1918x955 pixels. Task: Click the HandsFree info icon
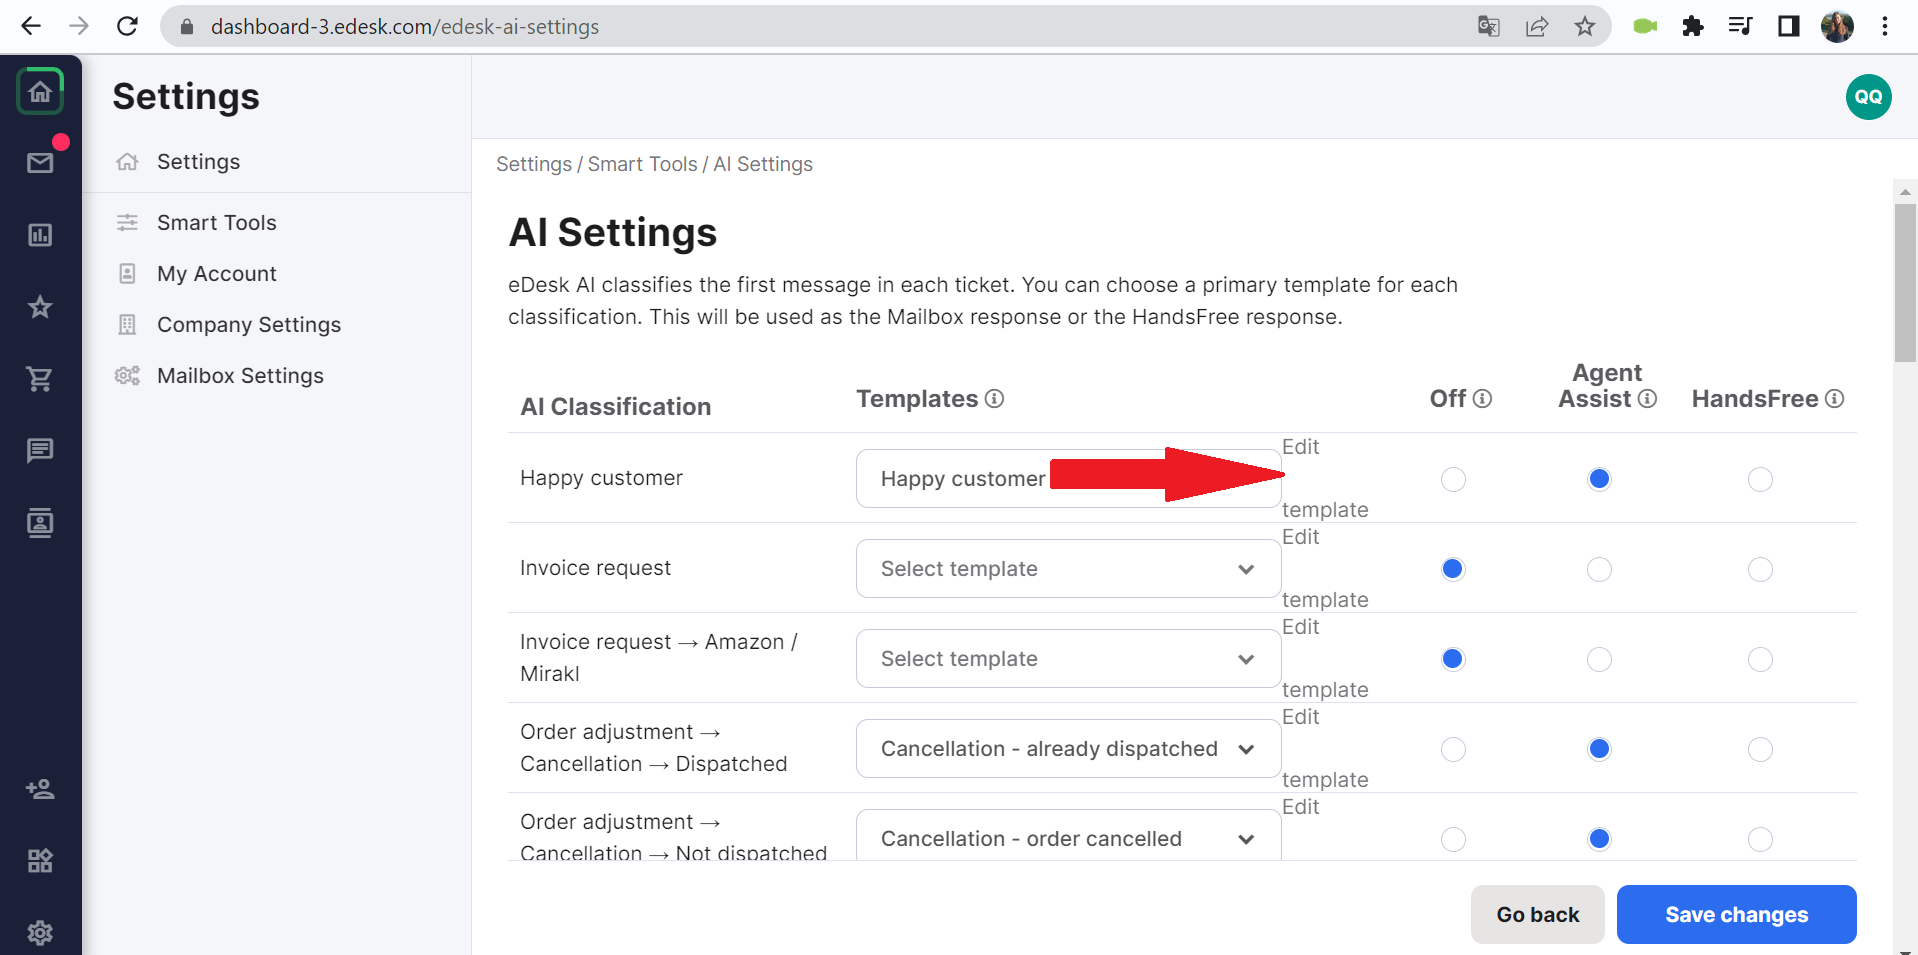coord(1834,399)
